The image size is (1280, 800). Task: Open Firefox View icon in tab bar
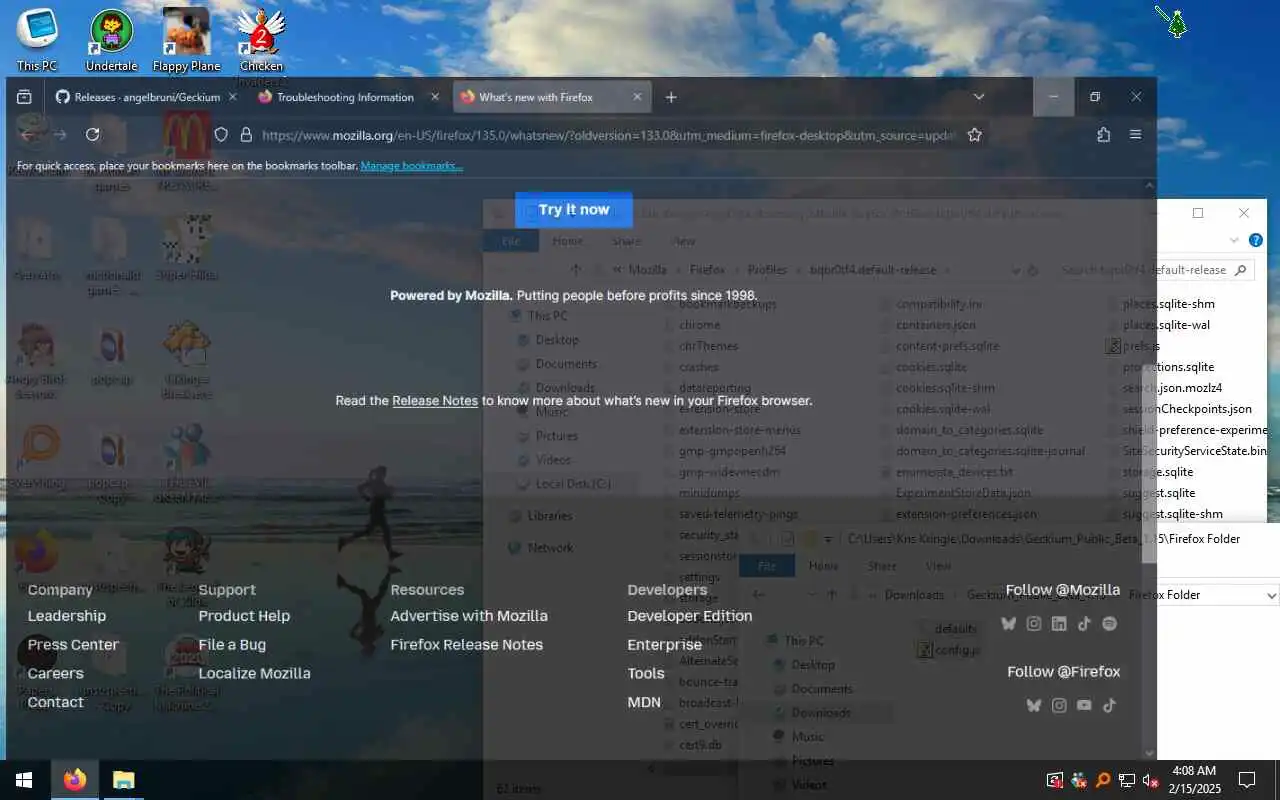tap(24, 97)
